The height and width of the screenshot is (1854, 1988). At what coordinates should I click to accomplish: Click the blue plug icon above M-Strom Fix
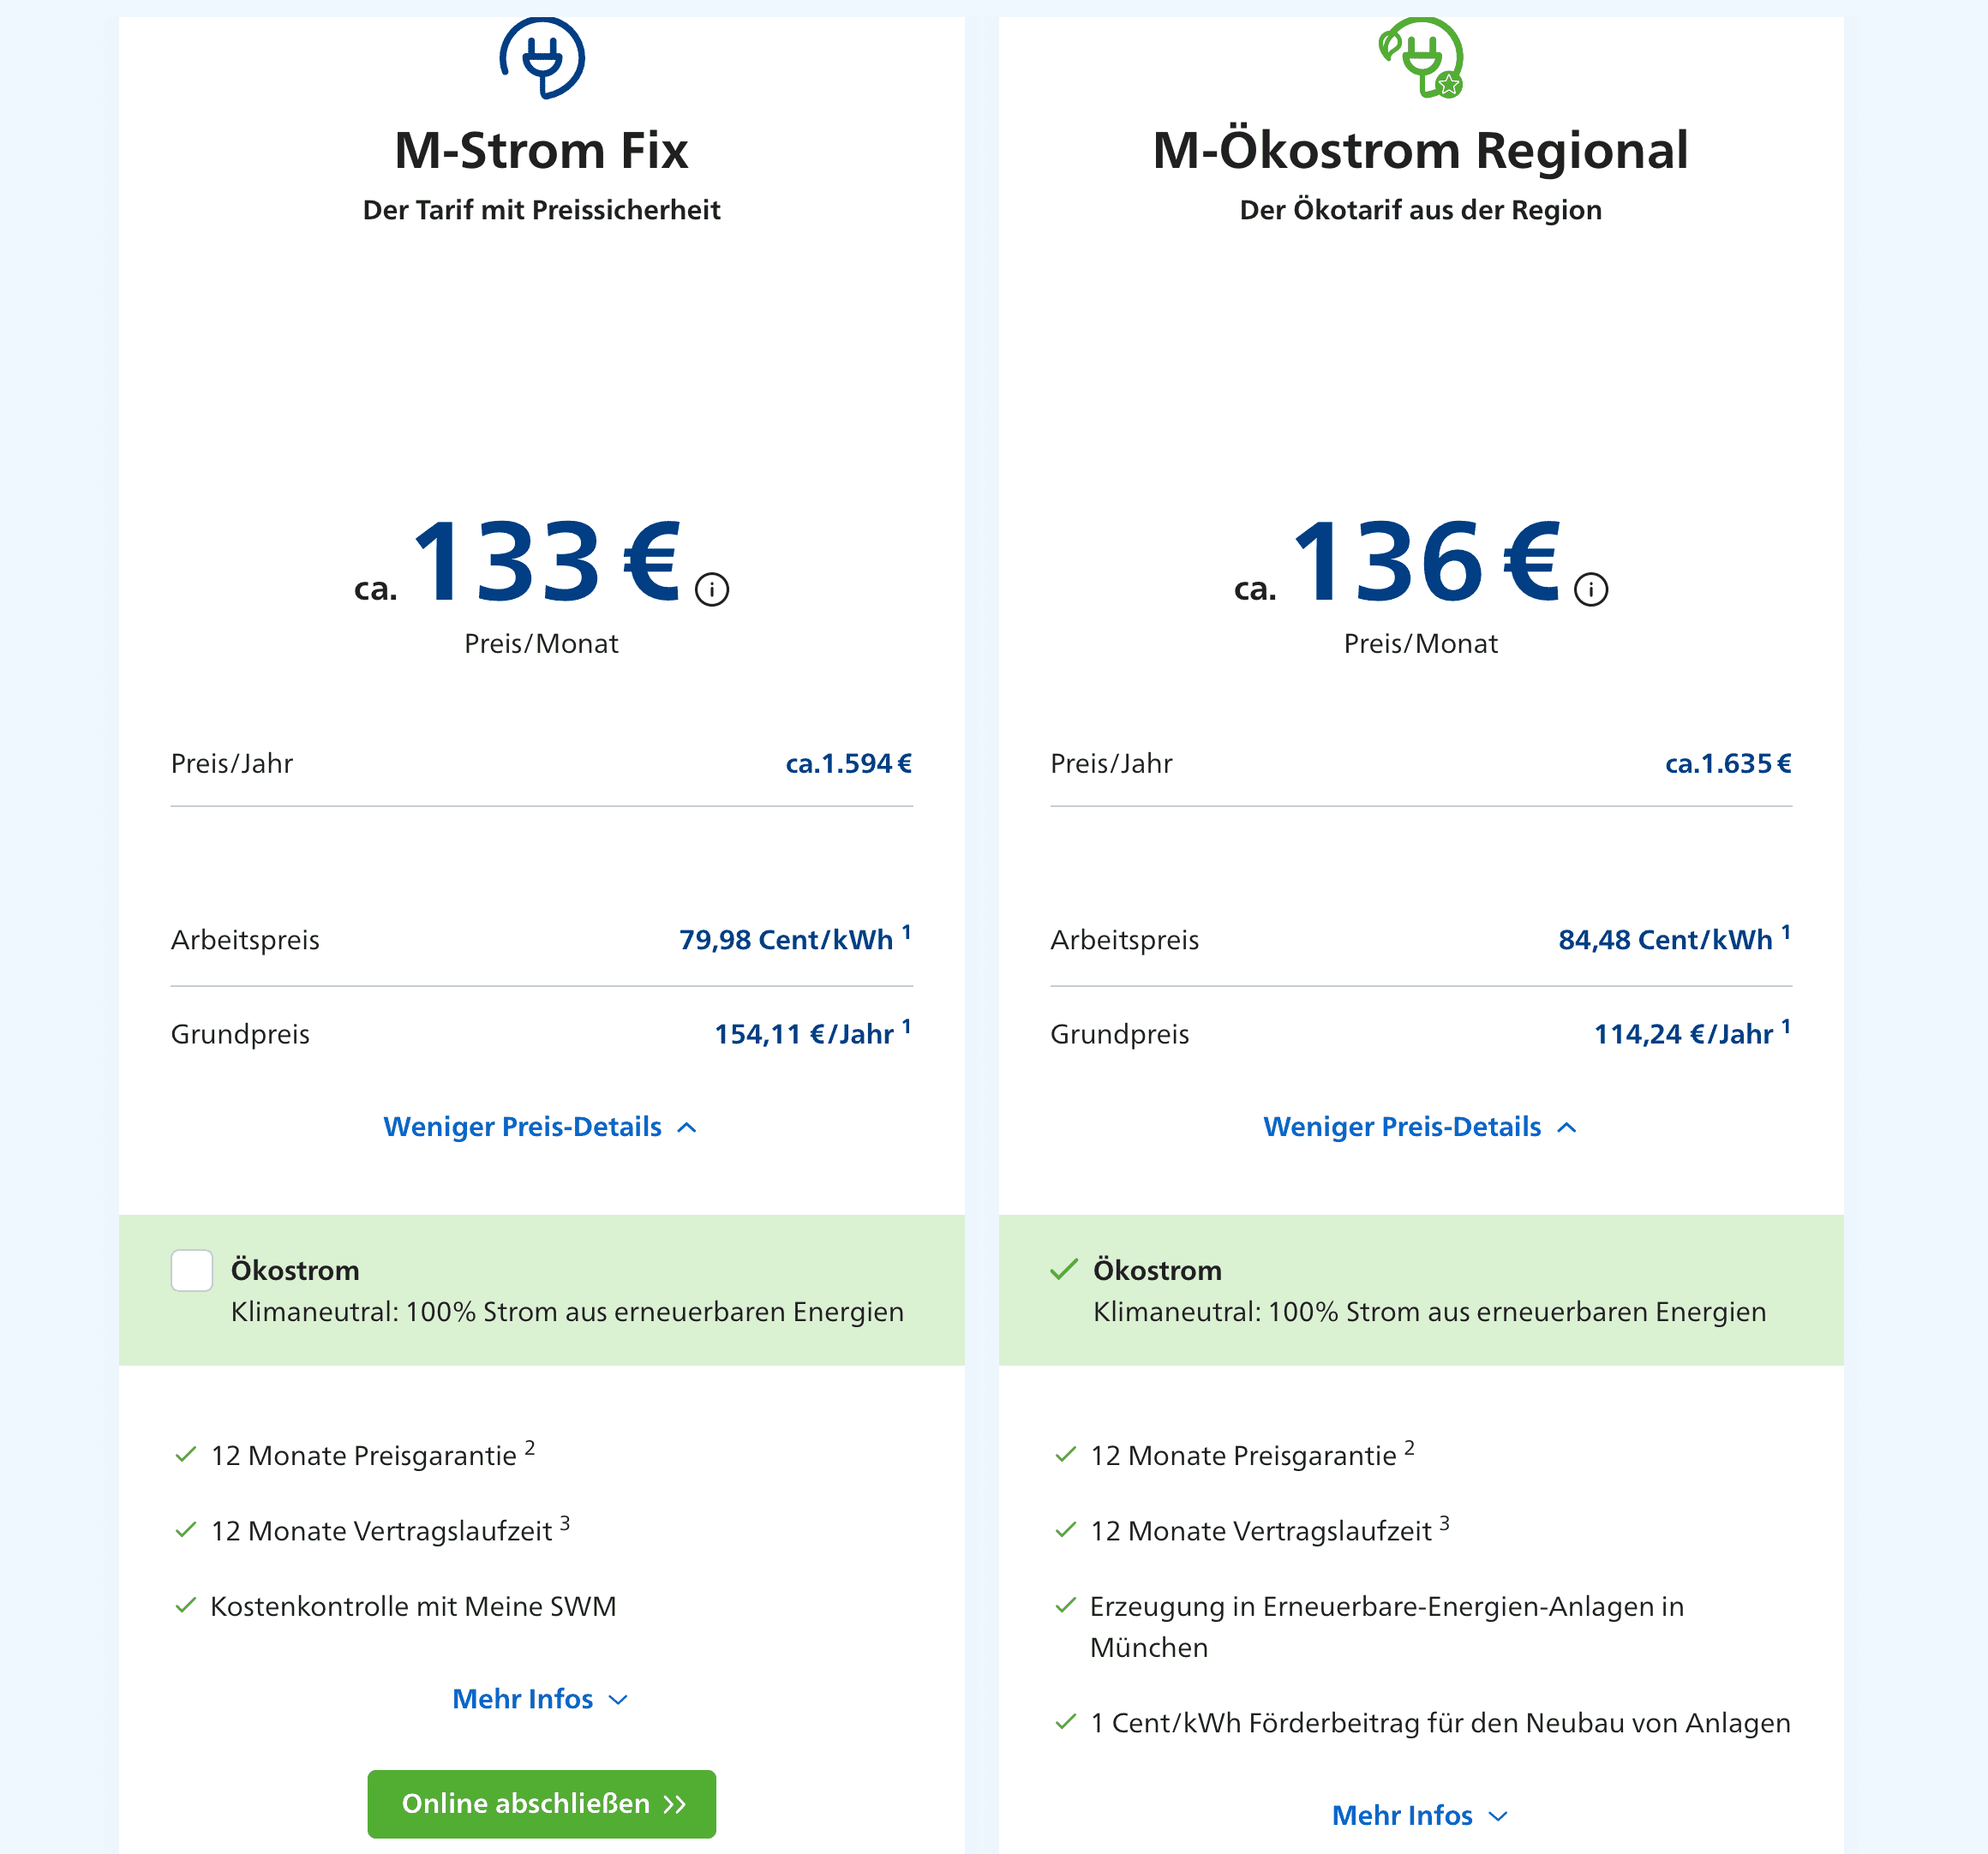542,57
